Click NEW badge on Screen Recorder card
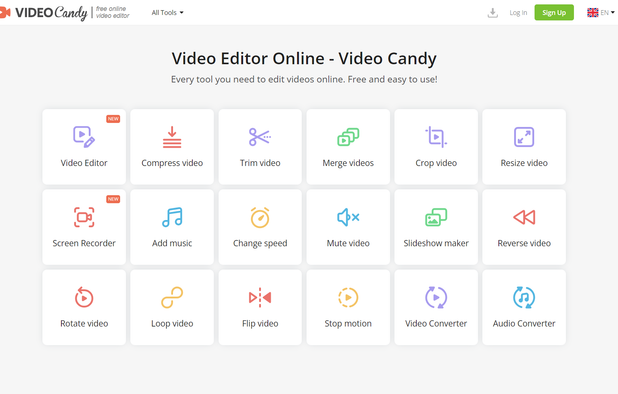Screen dimensions: 618x394 [113, 199]
